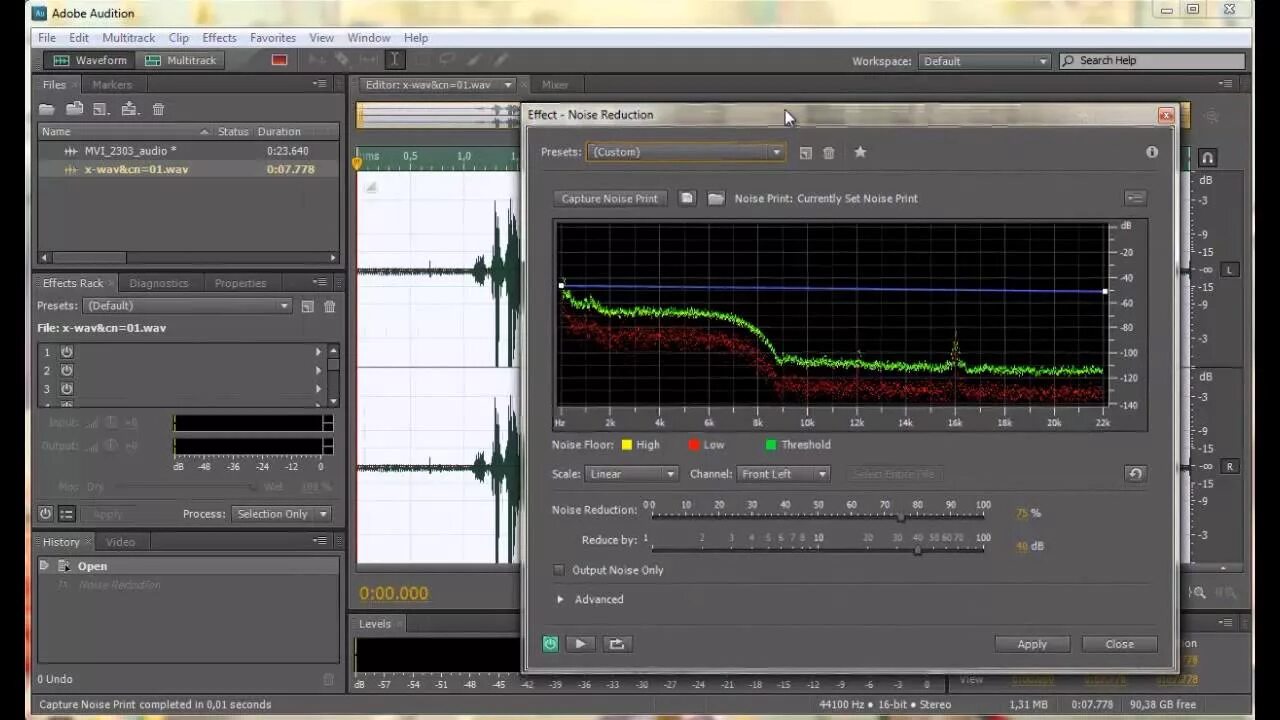Image resolution: width=1280 pixels, height=720 pixels.
Task: Save noise reduction preset icon
Action: [806, 152]
